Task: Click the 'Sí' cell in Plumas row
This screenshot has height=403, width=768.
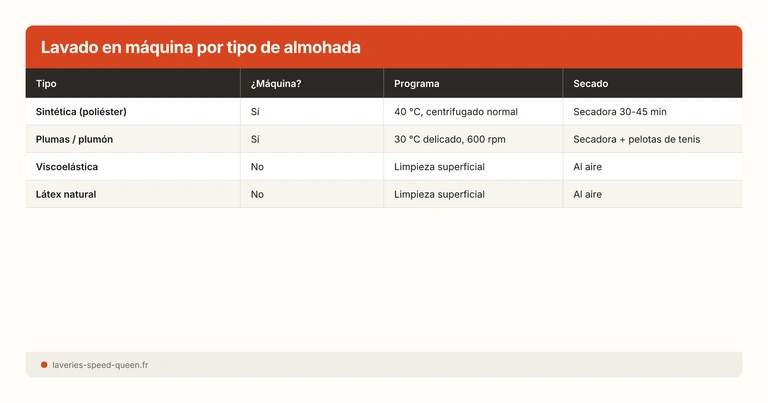Action: pyautogui.click(x=256, y=139)
